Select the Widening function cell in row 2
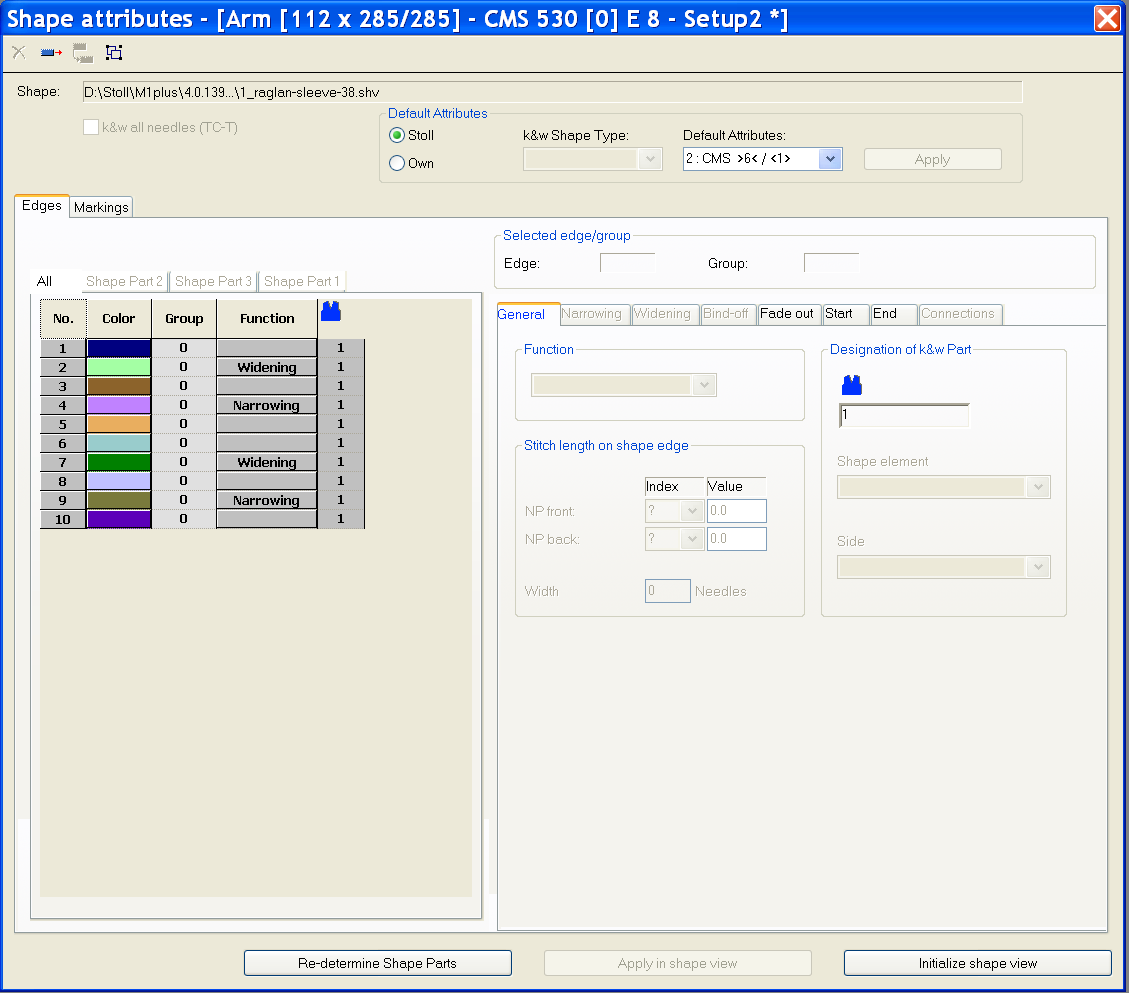Viewport: 1129px width, 993px height. click(x=266, y=367)
